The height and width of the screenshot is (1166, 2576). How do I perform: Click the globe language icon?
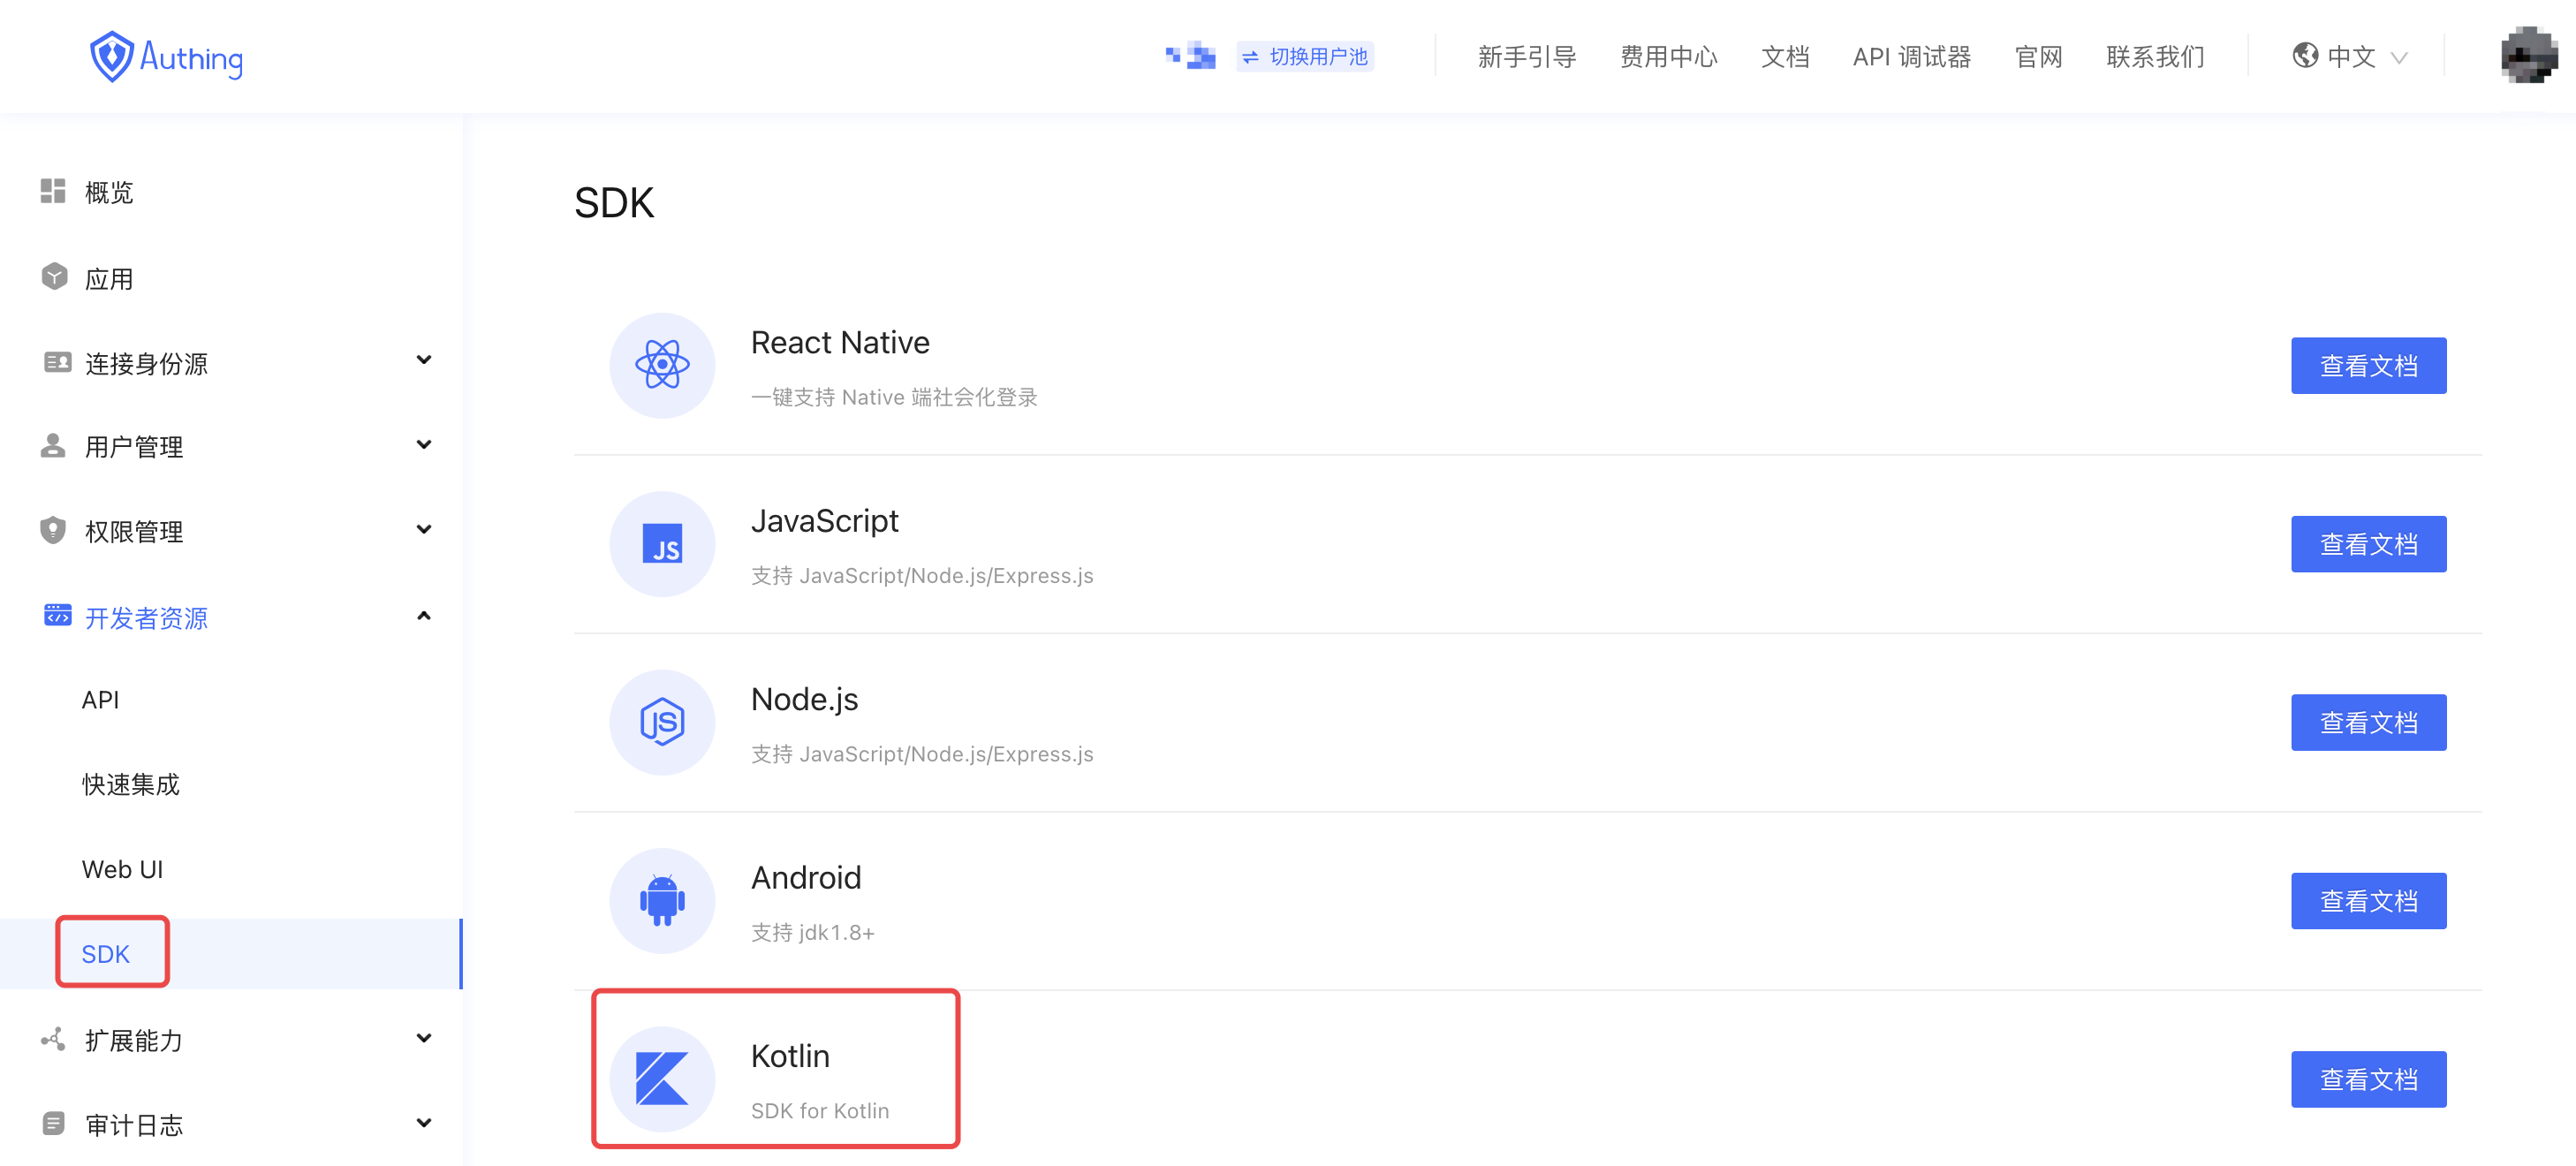pos(2305,56)
